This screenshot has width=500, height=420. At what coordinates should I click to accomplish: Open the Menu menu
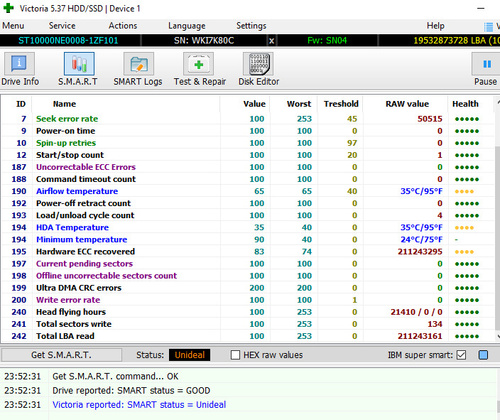[13, 26]
